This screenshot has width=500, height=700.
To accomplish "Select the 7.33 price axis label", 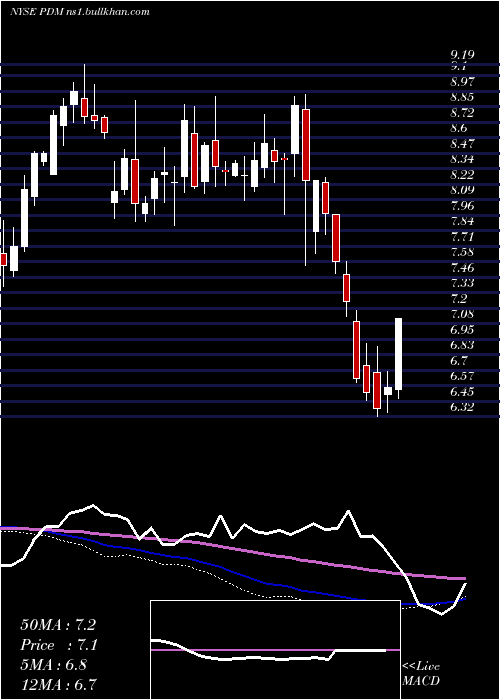I will pyautogui.click(x=462, y=283).
